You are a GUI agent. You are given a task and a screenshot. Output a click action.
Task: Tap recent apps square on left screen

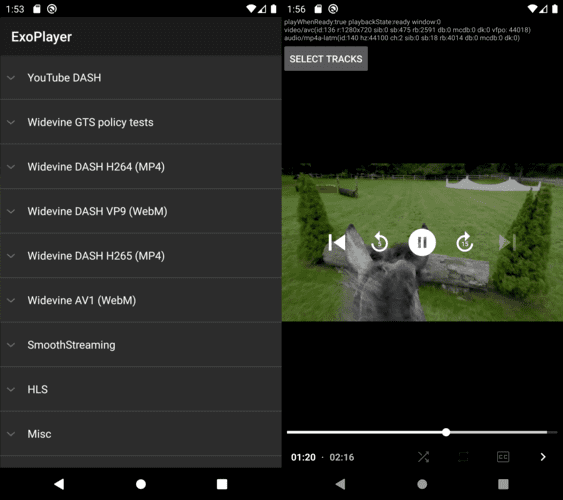click(222, 484)
